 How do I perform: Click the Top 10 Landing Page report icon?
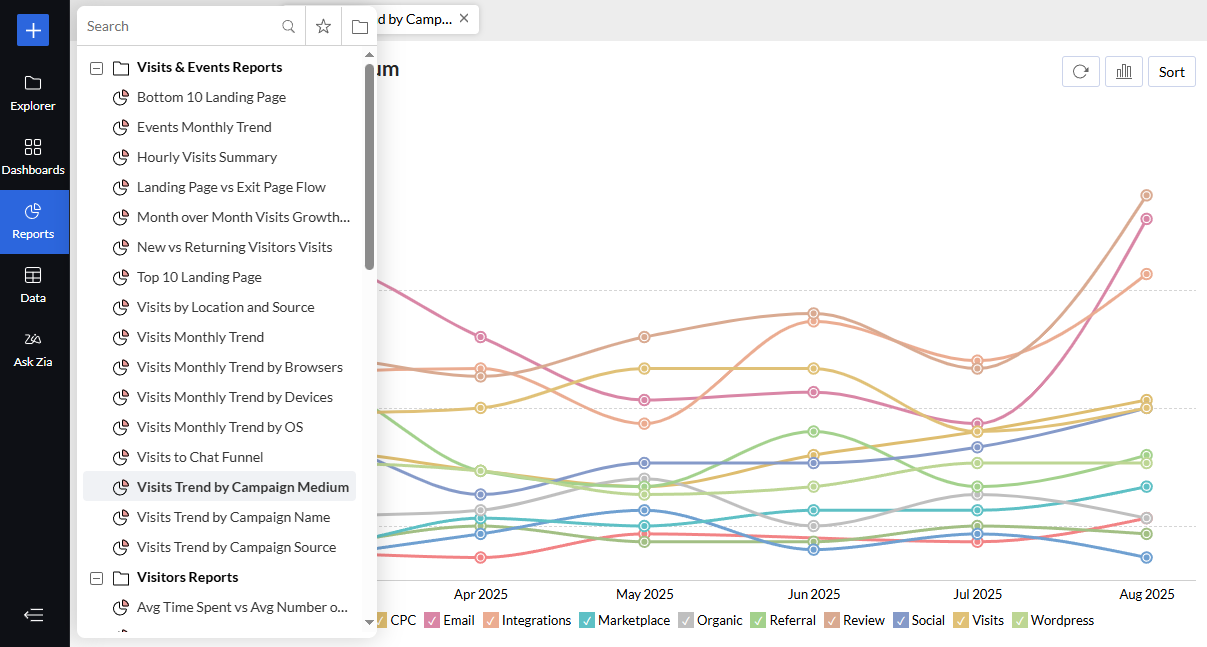(x=121, y=278)
